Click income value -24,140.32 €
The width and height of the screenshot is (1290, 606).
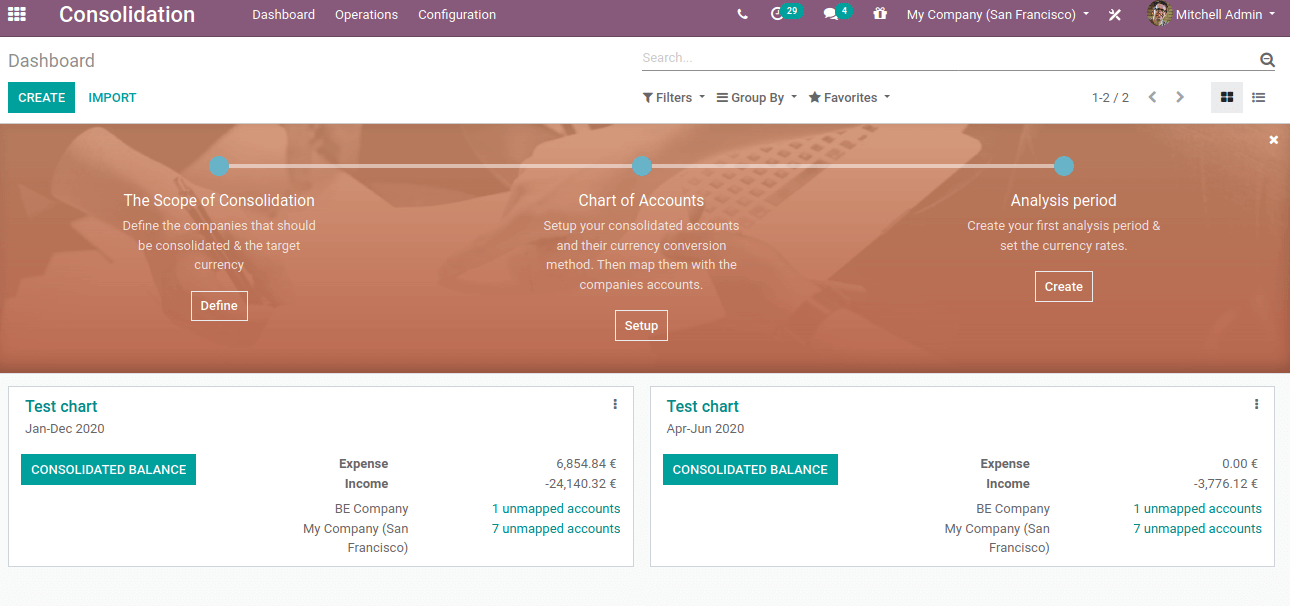580,484
